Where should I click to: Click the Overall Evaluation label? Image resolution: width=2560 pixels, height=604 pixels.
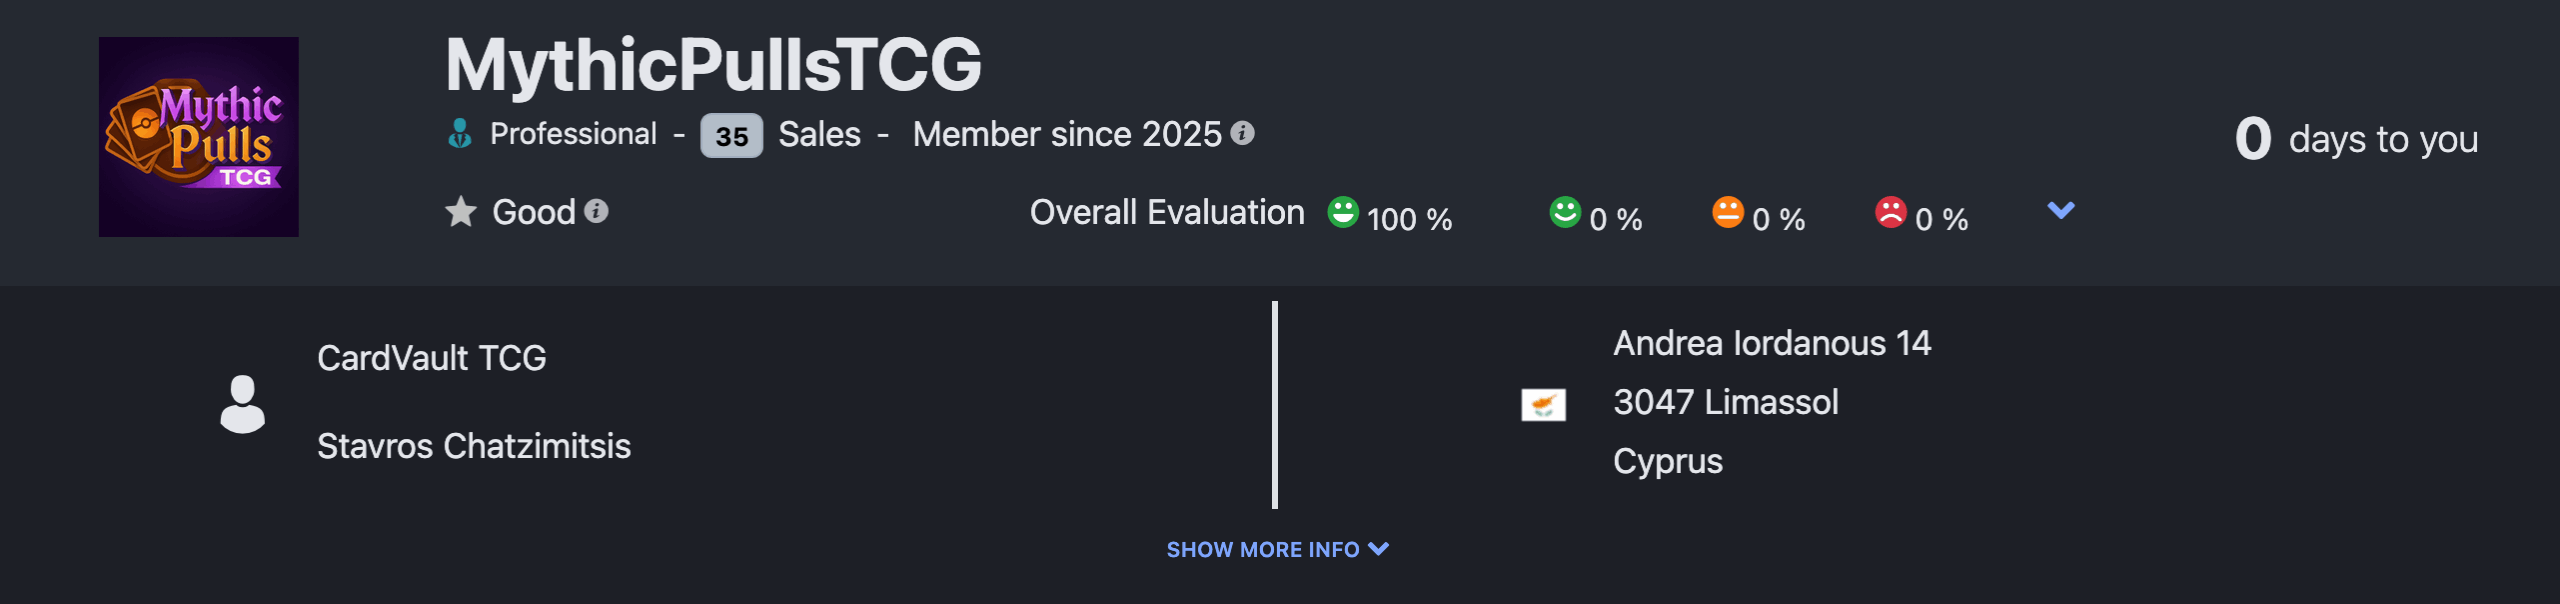pyautogui.click(x=1167, y=212)
